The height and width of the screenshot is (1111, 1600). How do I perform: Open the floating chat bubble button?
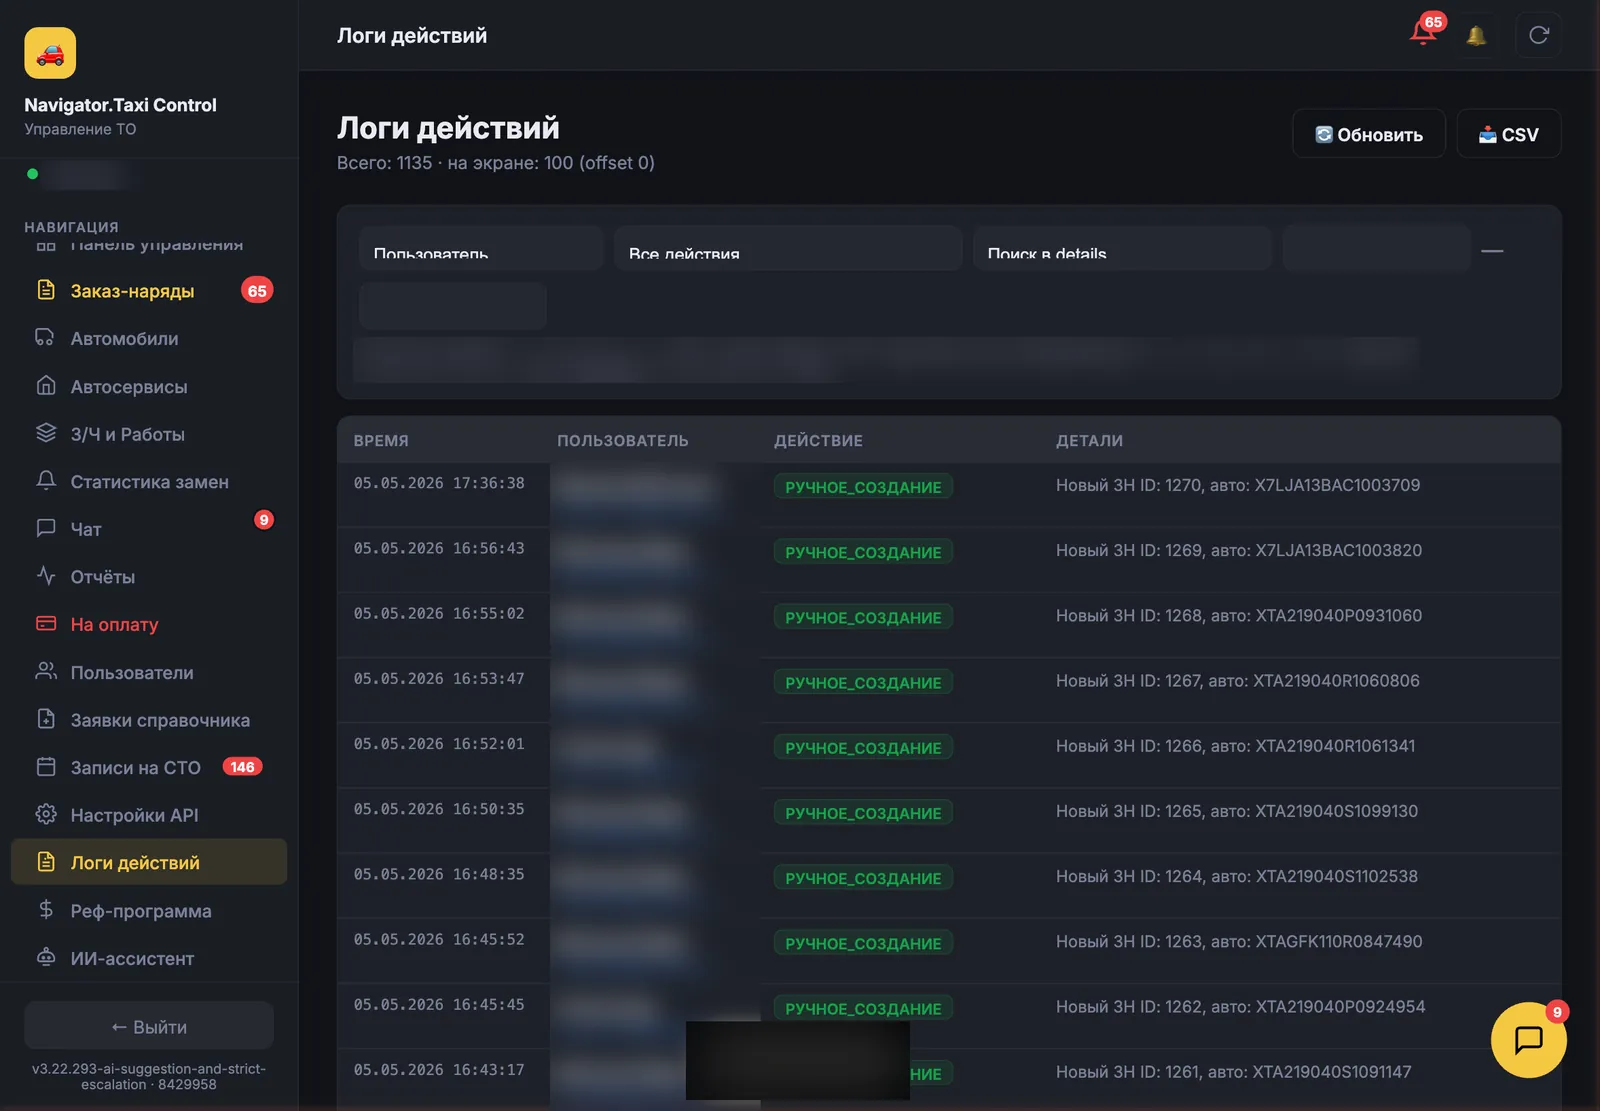[1528, 1040]
